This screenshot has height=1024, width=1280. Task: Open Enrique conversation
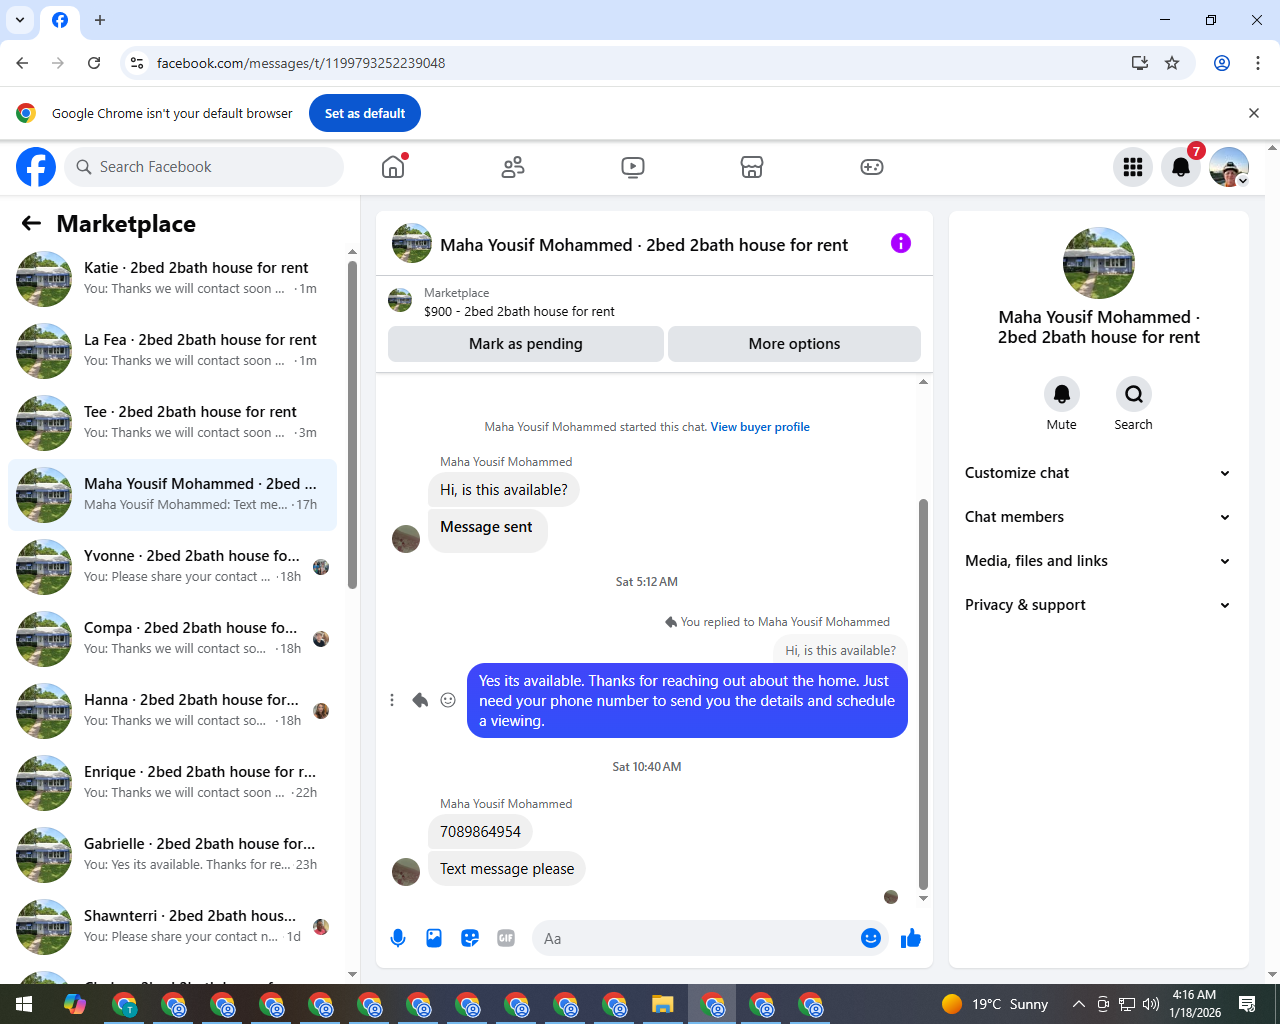coord(172,783)
